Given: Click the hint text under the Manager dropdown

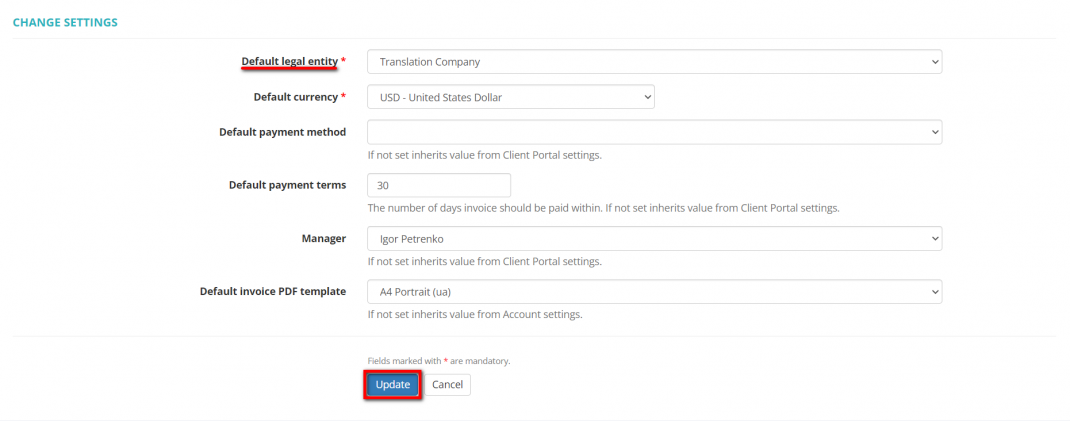Looking at the screenshot, I should pos(484,261).
